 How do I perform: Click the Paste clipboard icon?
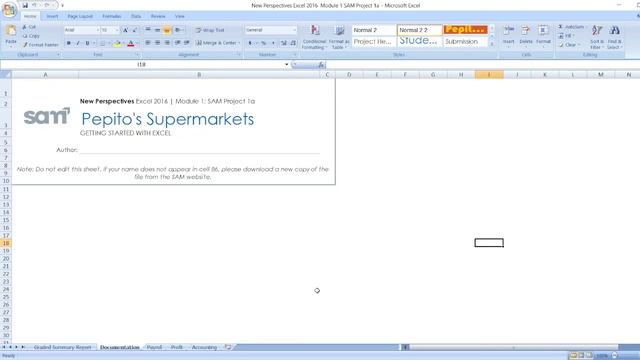[11, 31]
